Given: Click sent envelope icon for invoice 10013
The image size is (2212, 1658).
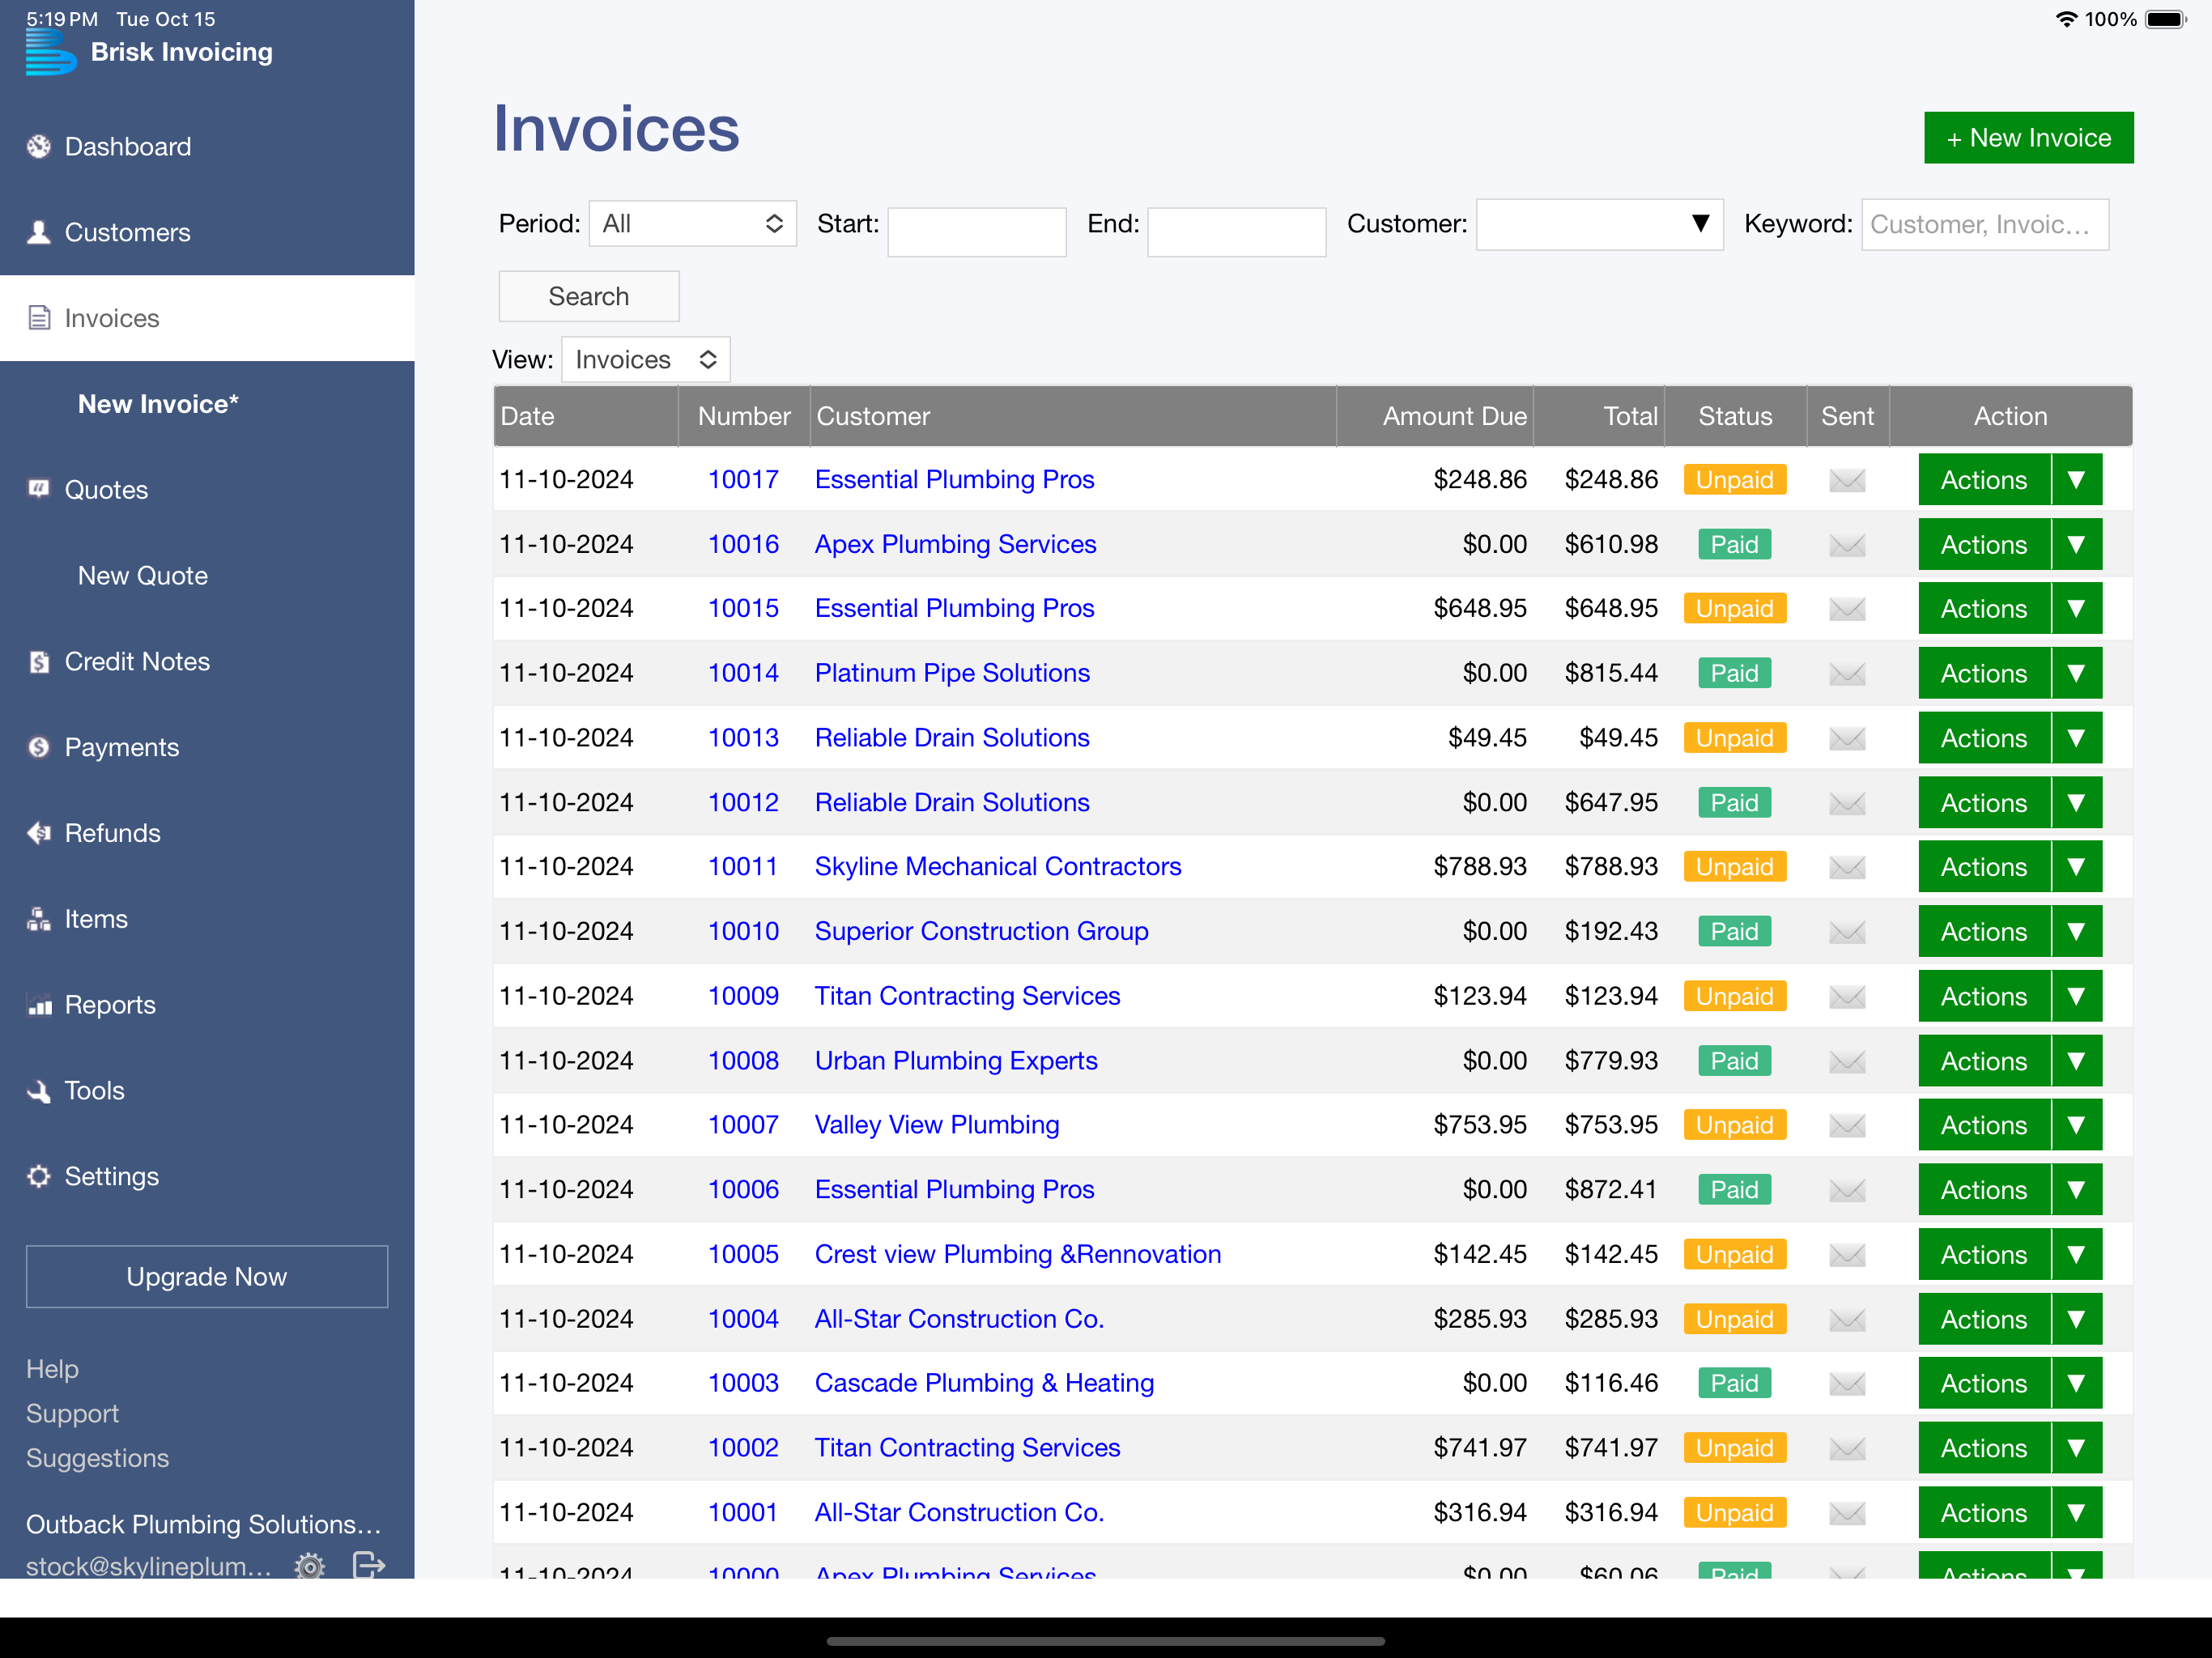Looking at the screenshot, I should click(1847, 738).
